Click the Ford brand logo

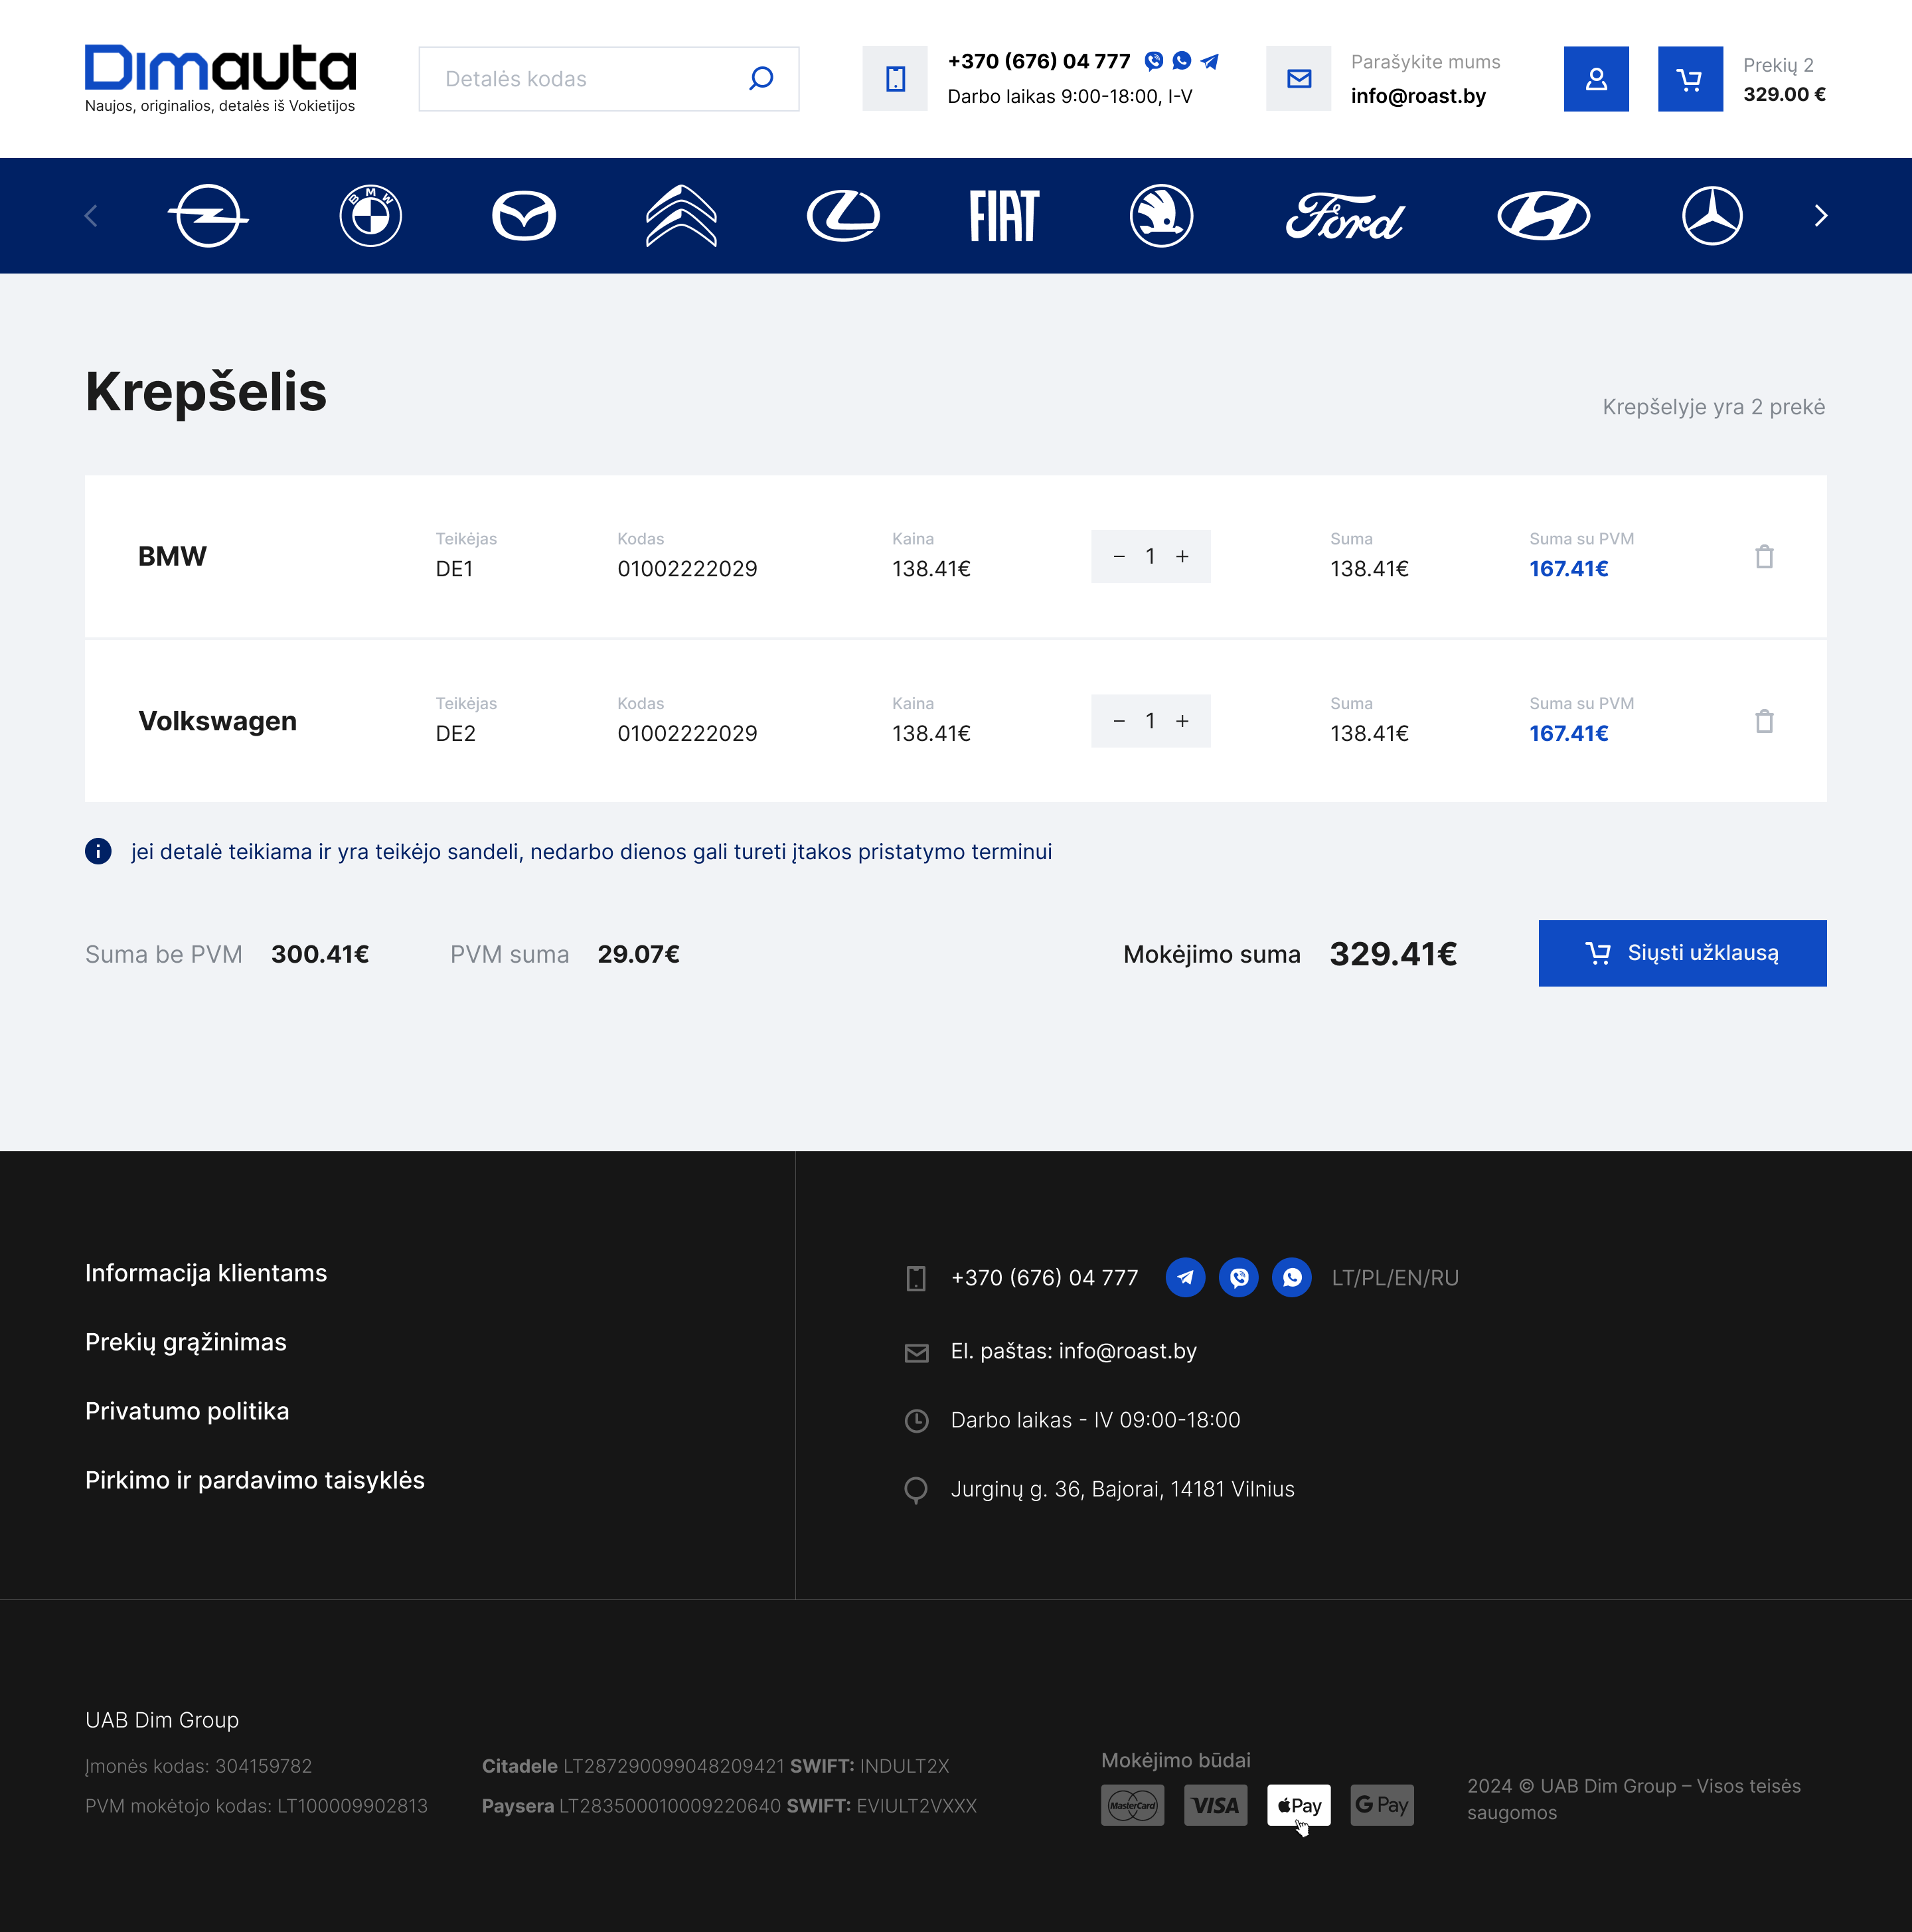(1344, 216)
